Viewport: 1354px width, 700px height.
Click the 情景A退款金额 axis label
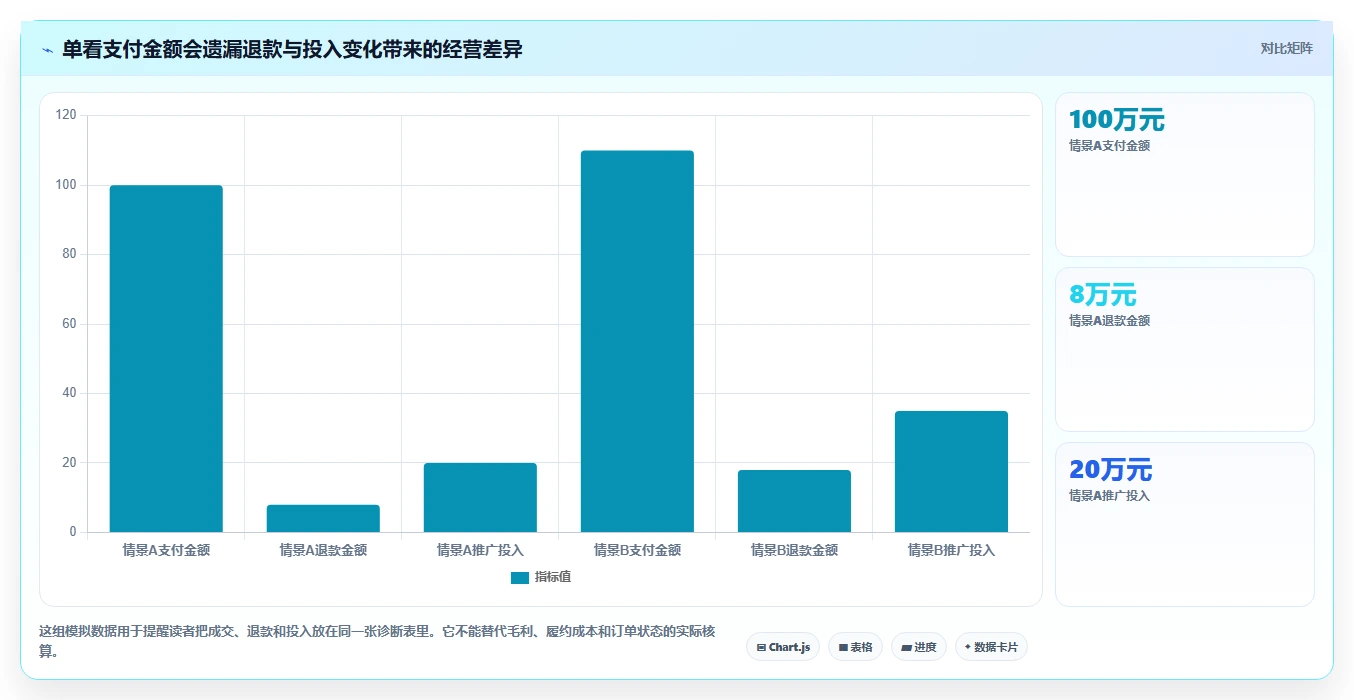(x=323, y=550)
